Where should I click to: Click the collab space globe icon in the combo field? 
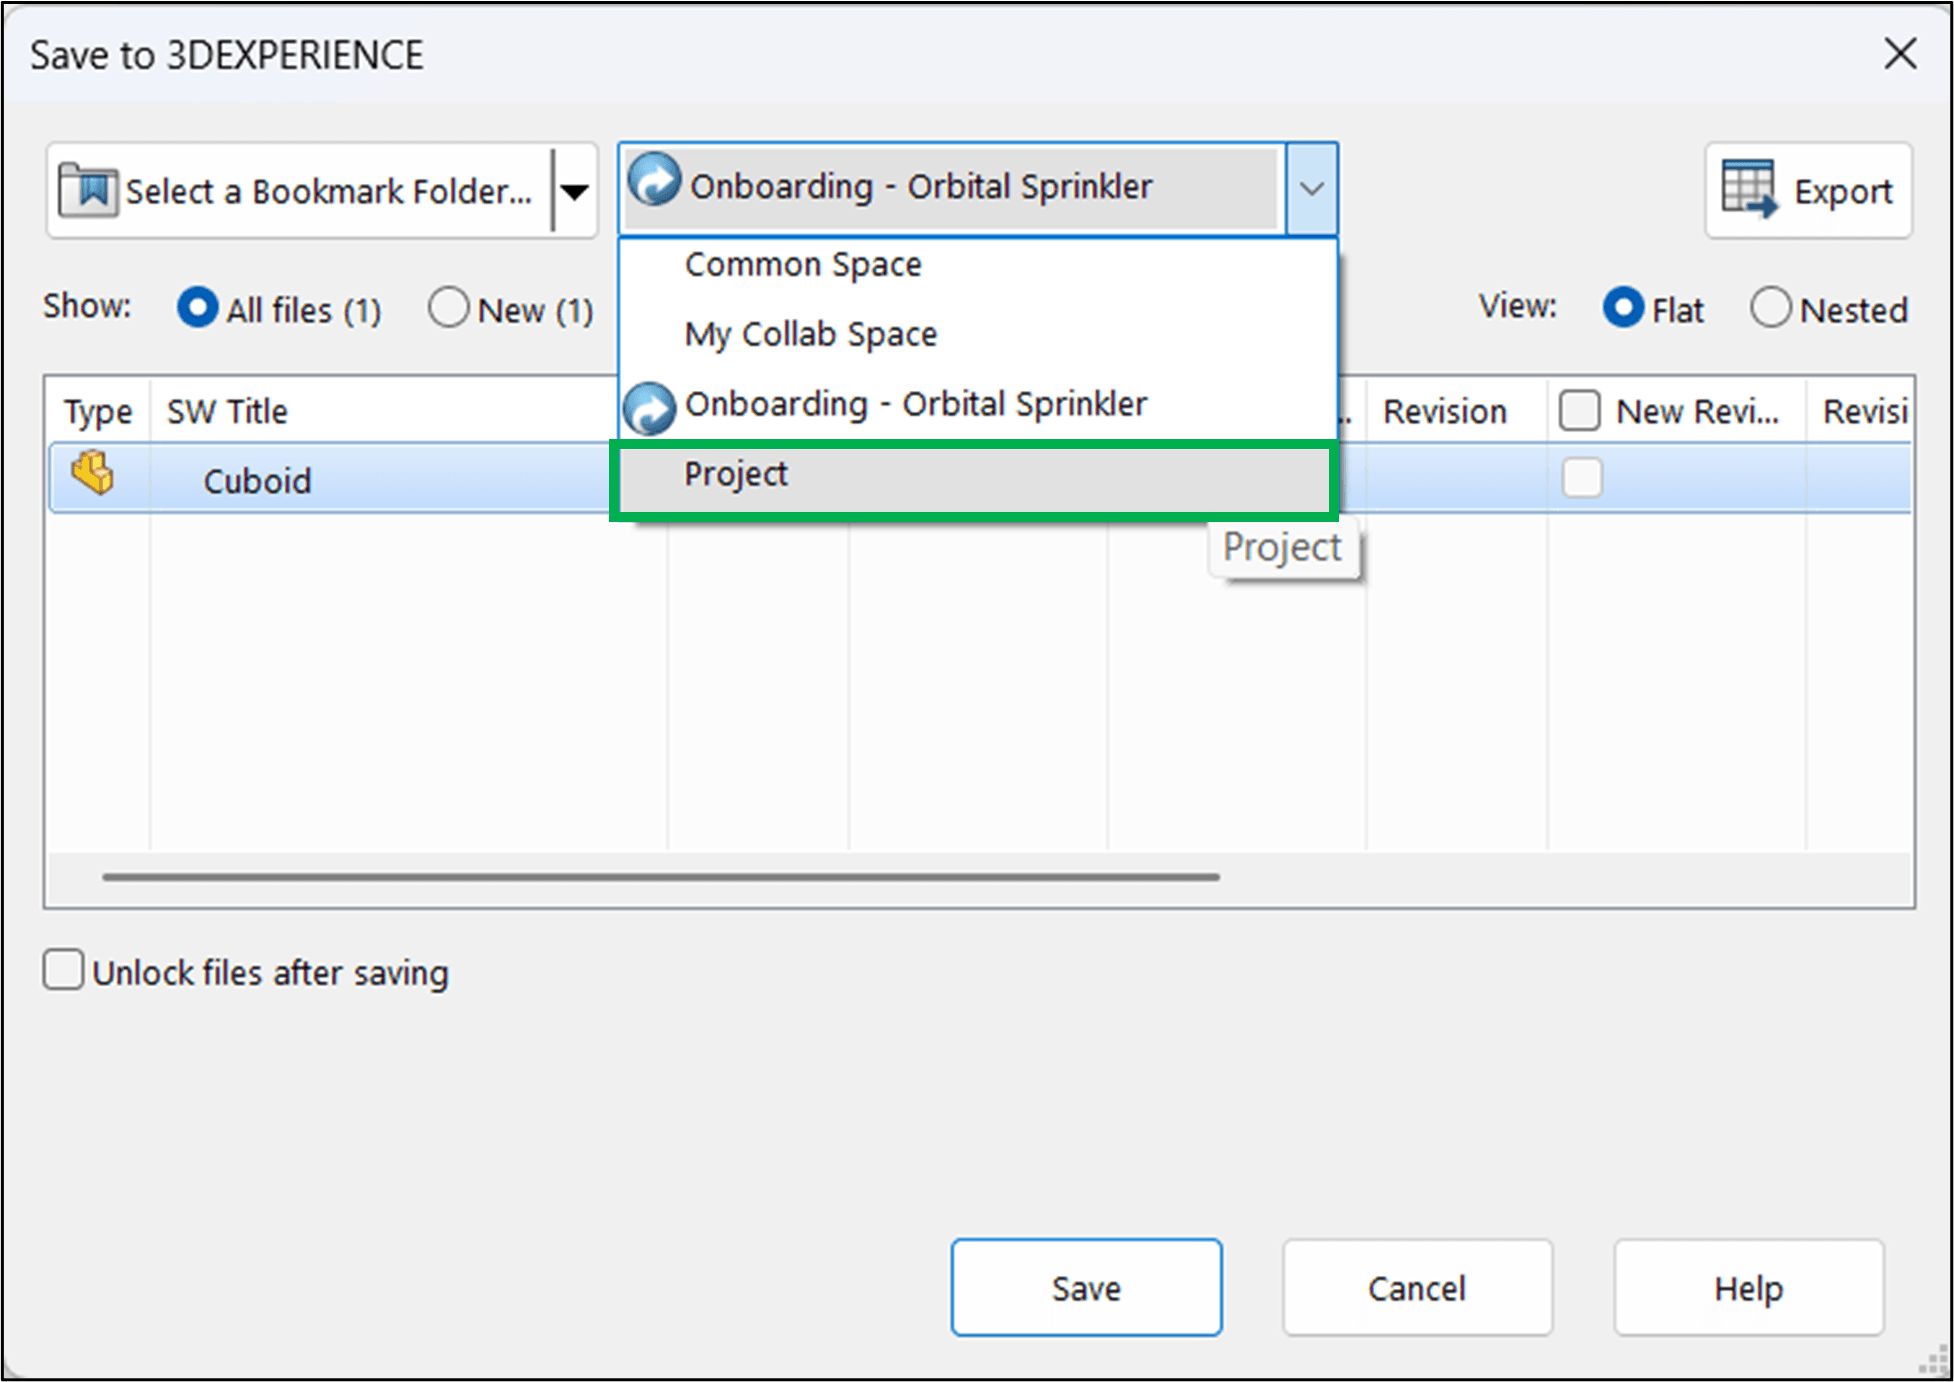(x=656, y=185)
